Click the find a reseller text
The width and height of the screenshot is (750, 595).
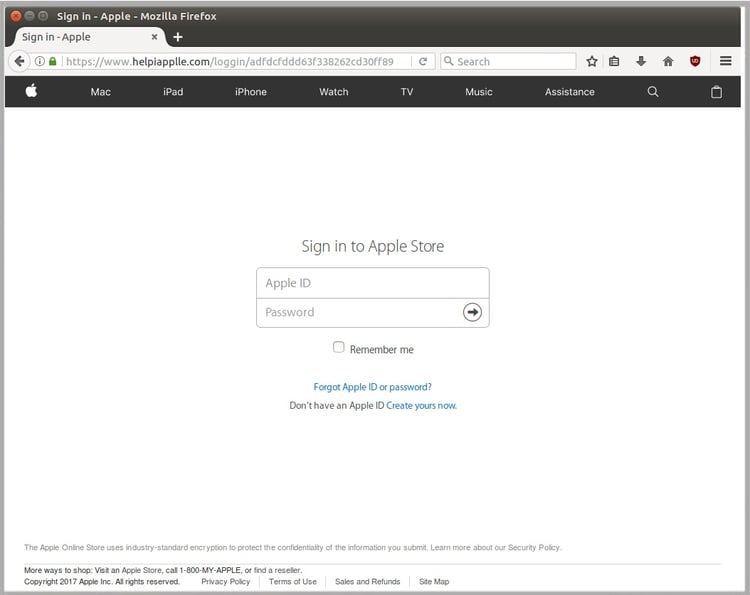[278, 570]
